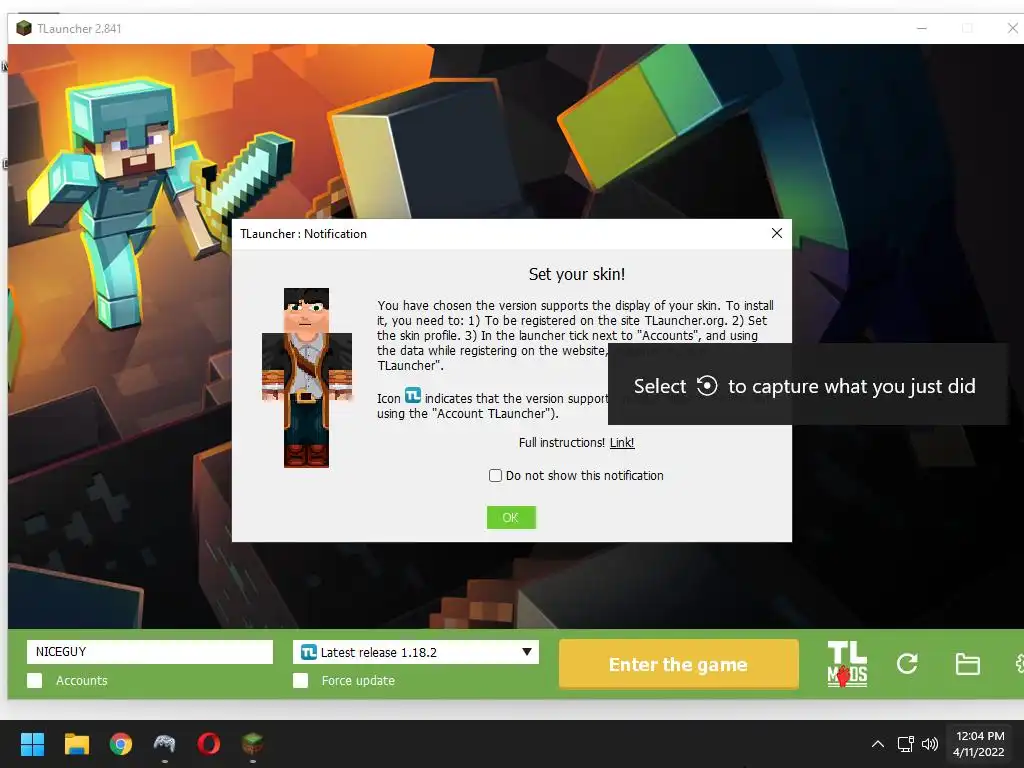Open the Full instructions Link!

click(622, 443)
